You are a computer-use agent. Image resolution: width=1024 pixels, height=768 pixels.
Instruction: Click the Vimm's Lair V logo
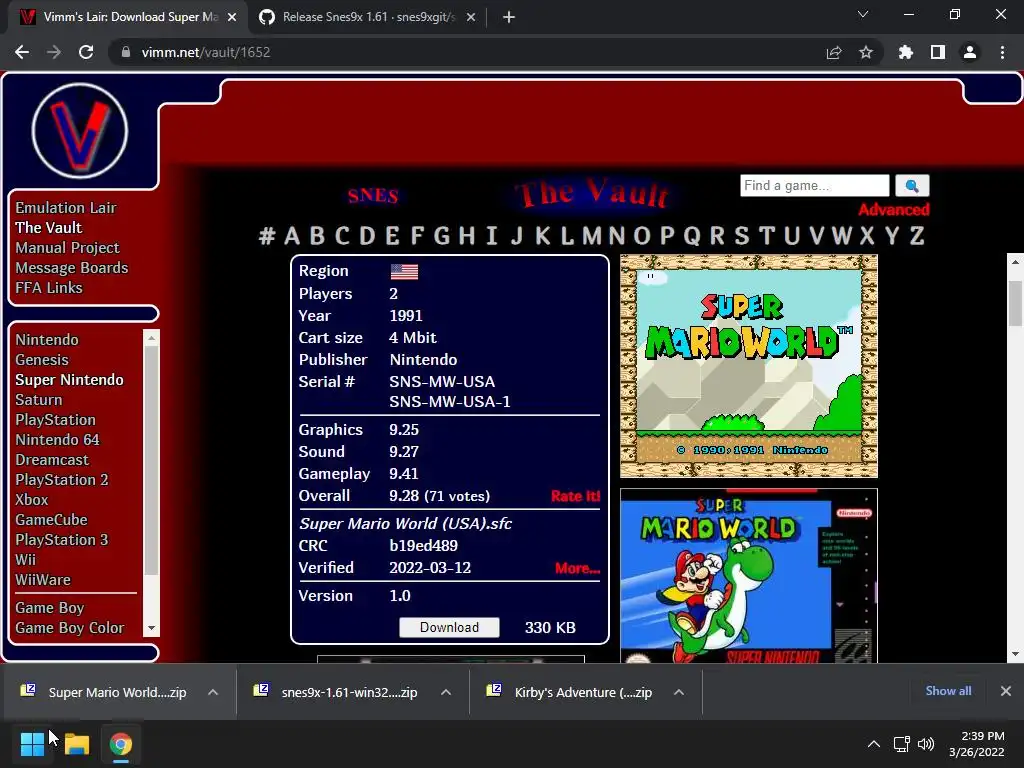[x=80, y=131]
